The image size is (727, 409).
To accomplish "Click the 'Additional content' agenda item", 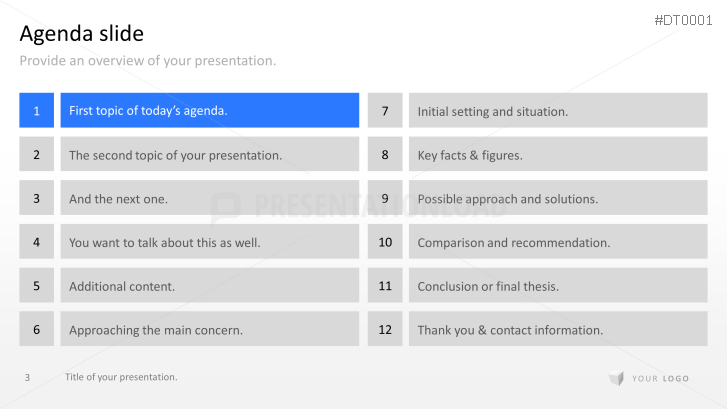I will [x=210, y=285].
